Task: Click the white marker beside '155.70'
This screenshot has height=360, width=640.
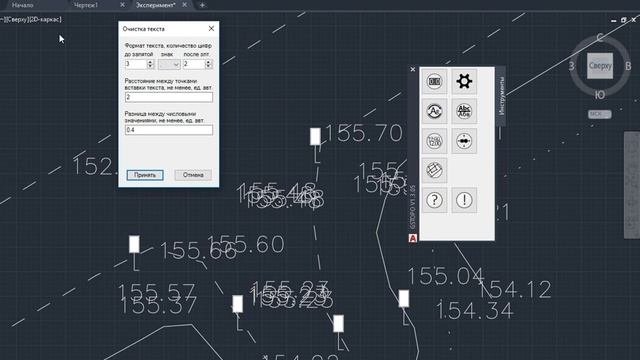Action: (315, 136)
